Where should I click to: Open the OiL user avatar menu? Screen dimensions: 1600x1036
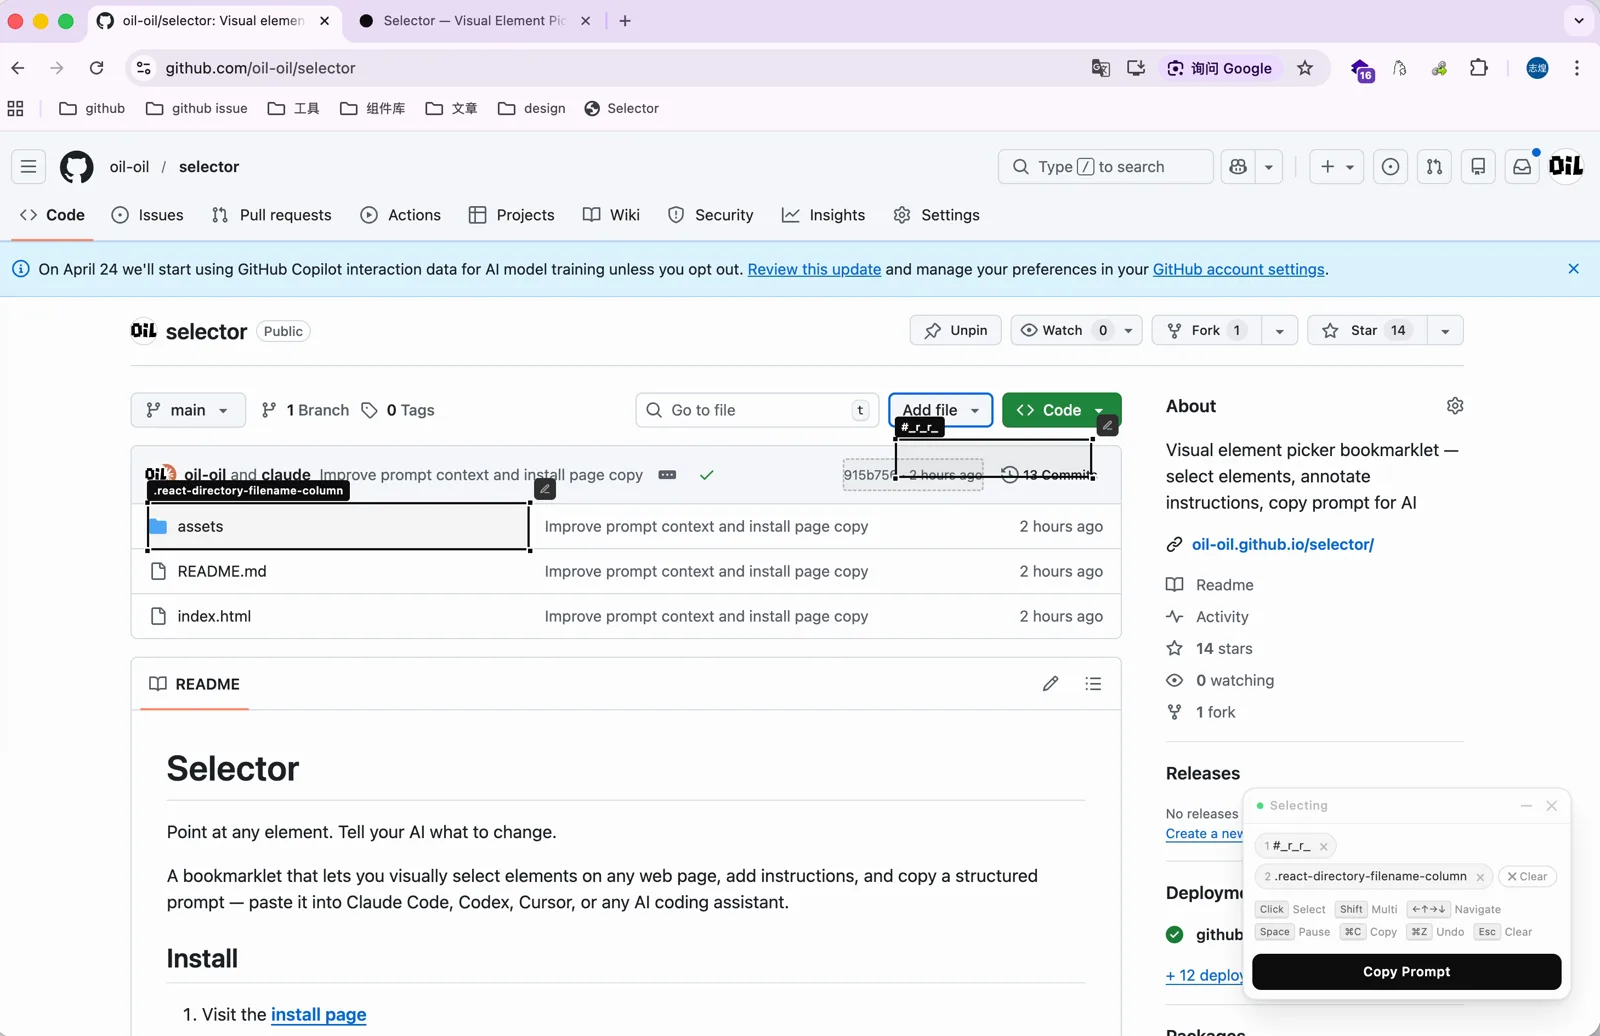coord(1566,166)
